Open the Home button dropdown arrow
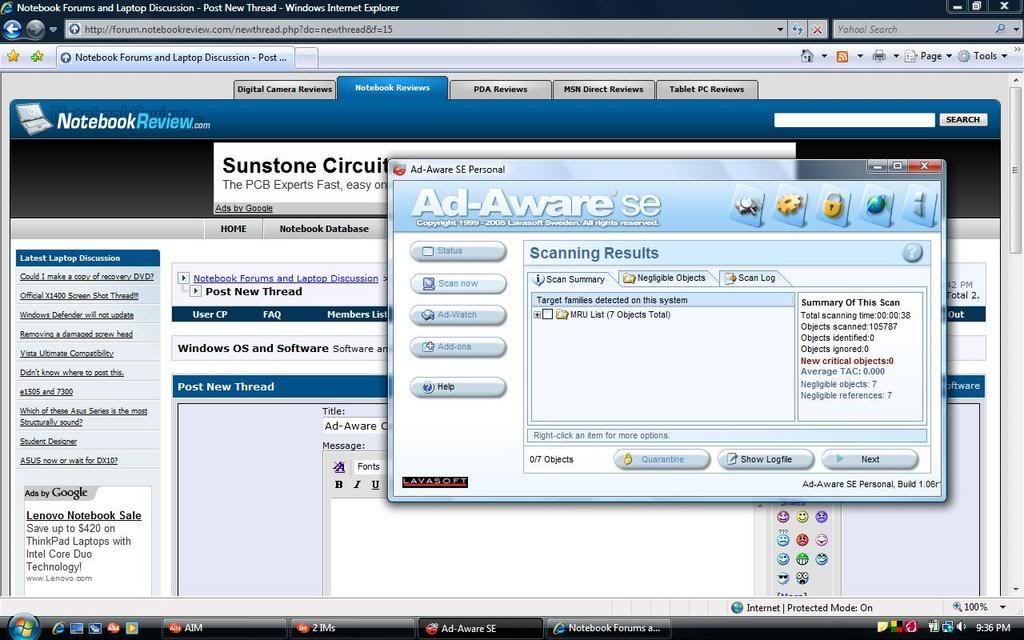The height and width of the screenshot is (640, 1024). pos(824,56)
